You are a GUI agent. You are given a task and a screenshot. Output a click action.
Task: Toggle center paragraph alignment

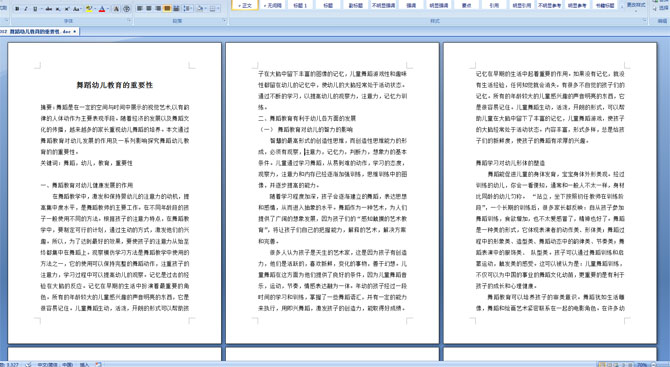click(x=149, y=9)
